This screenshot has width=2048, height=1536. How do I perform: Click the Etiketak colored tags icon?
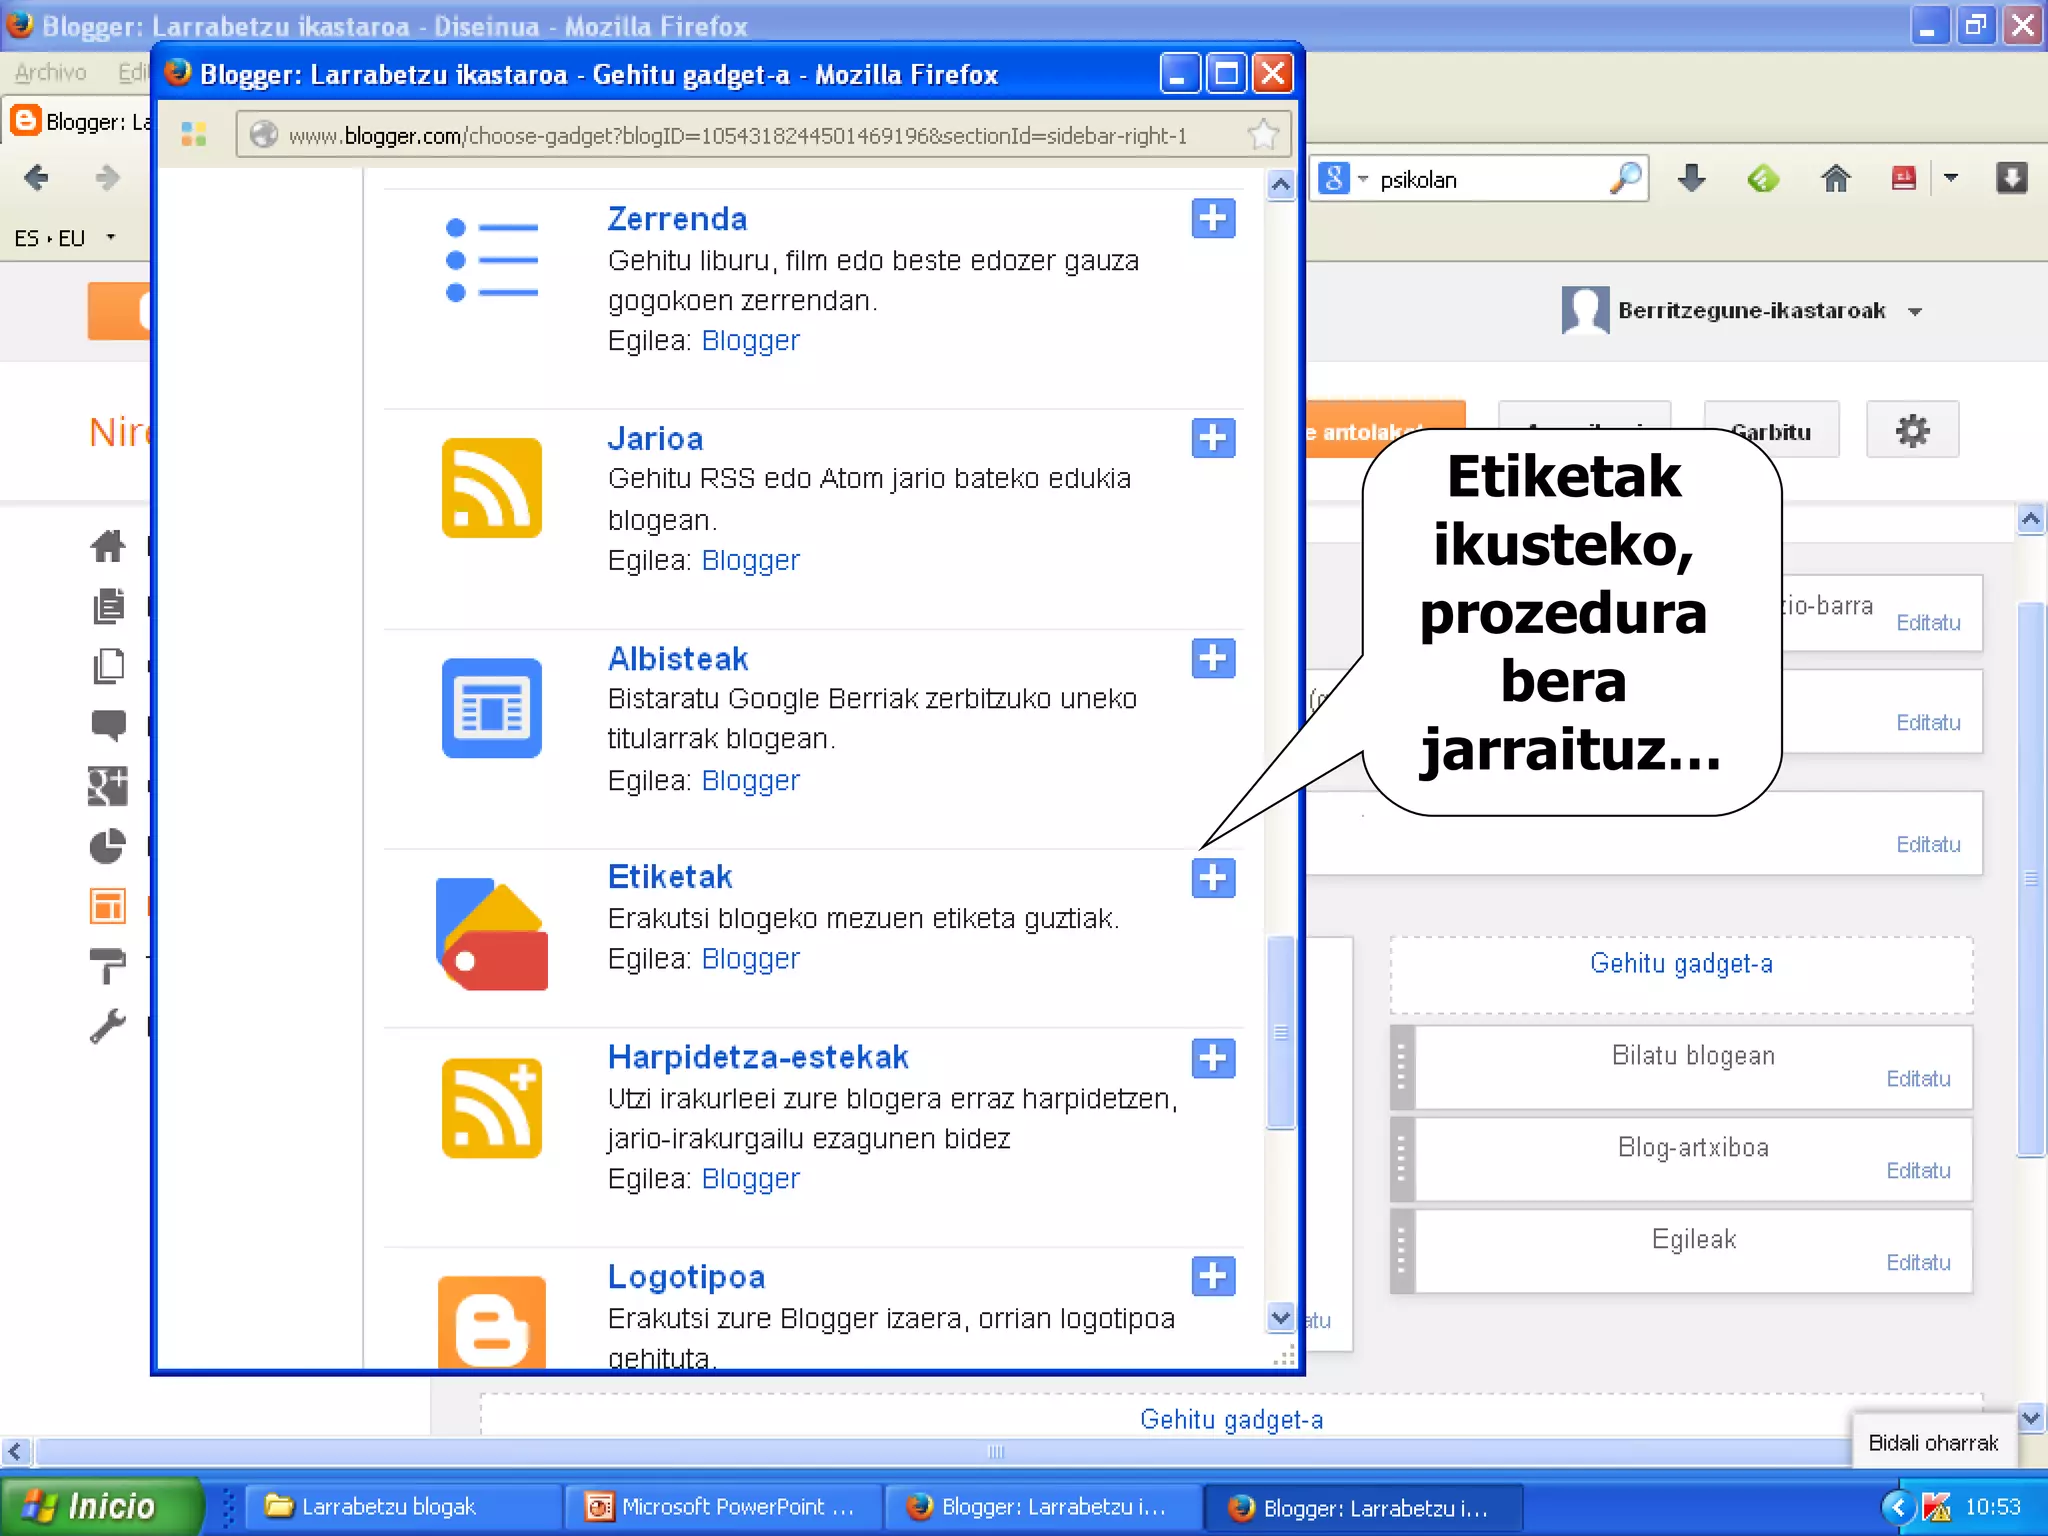click(x=491, y=934)
